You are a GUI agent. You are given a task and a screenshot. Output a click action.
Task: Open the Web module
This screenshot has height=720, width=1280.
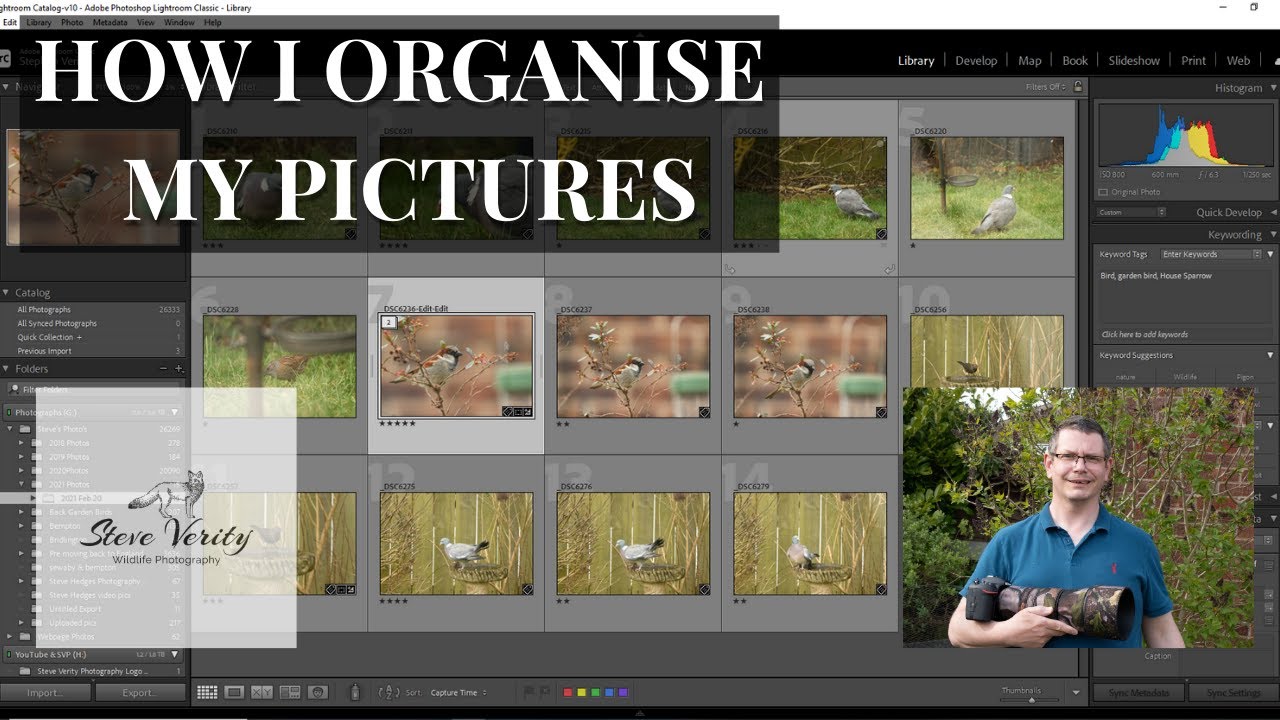pyautogui.click(x=1238, y=60)
